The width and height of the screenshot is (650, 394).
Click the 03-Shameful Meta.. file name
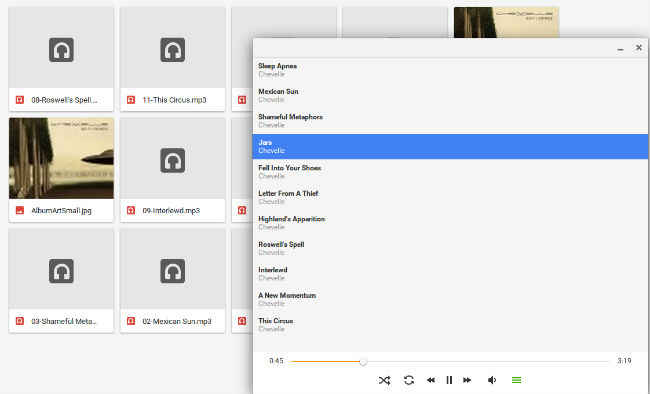point(64,321)
